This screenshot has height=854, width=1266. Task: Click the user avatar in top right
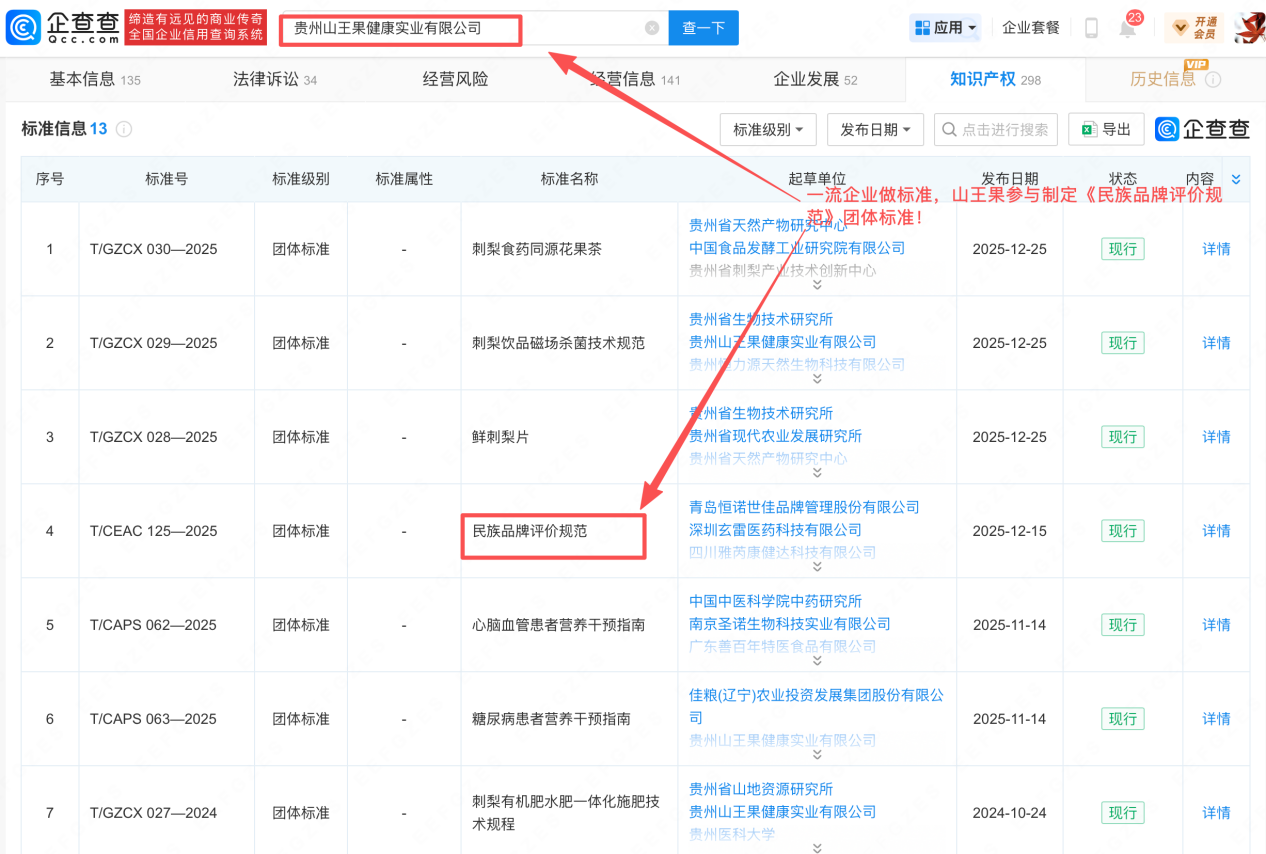point(1249,27)
